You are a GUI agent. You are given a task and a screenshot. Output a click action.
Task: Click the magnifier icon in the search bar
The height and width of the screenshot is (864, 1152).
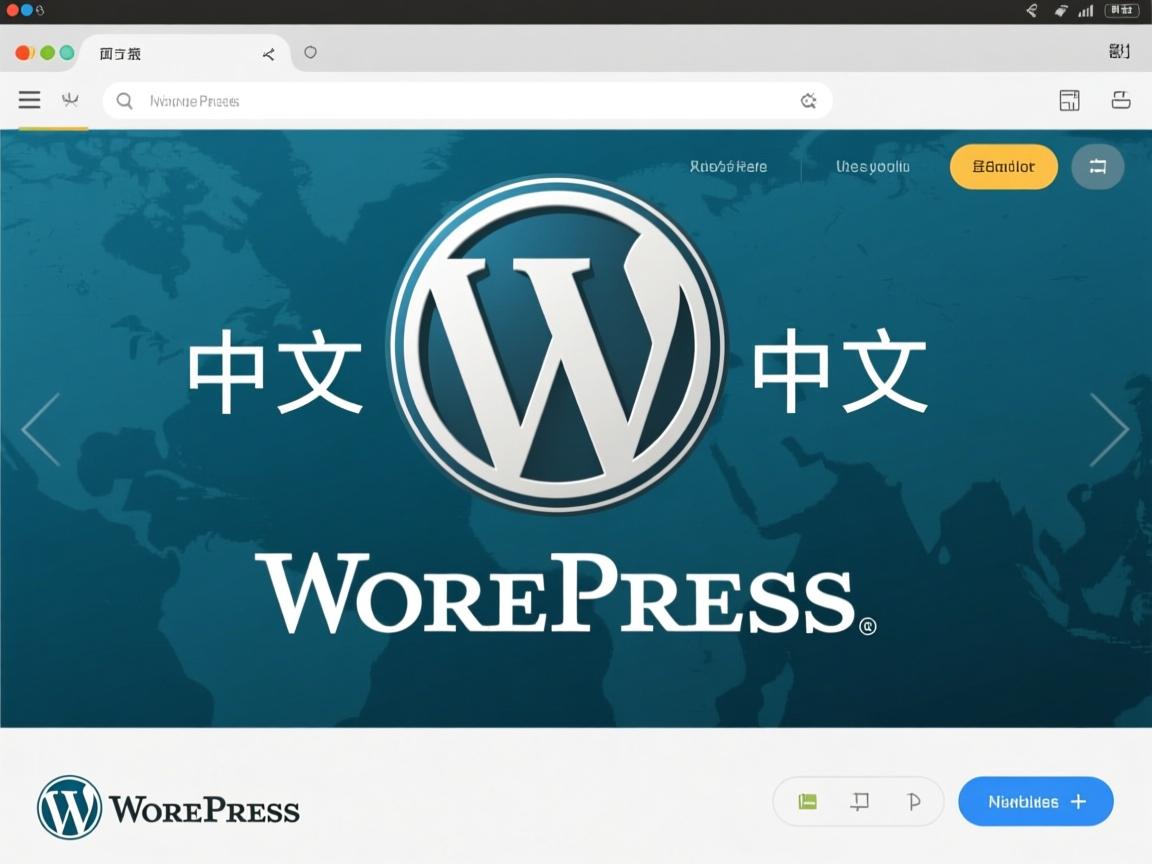coord(124,100)
